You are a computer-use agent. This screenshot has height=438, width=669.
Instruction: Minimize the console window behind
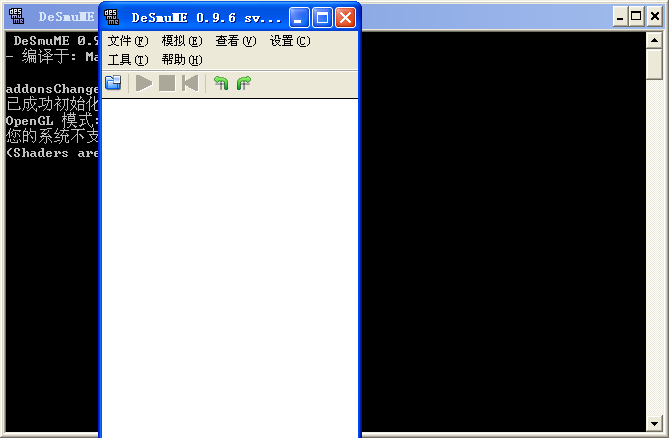pyautogui.click(x=620, y=17)
